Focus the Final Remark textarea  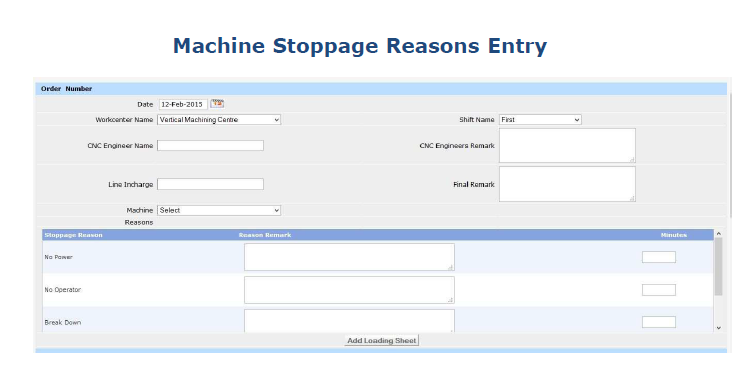pos(567,184)
